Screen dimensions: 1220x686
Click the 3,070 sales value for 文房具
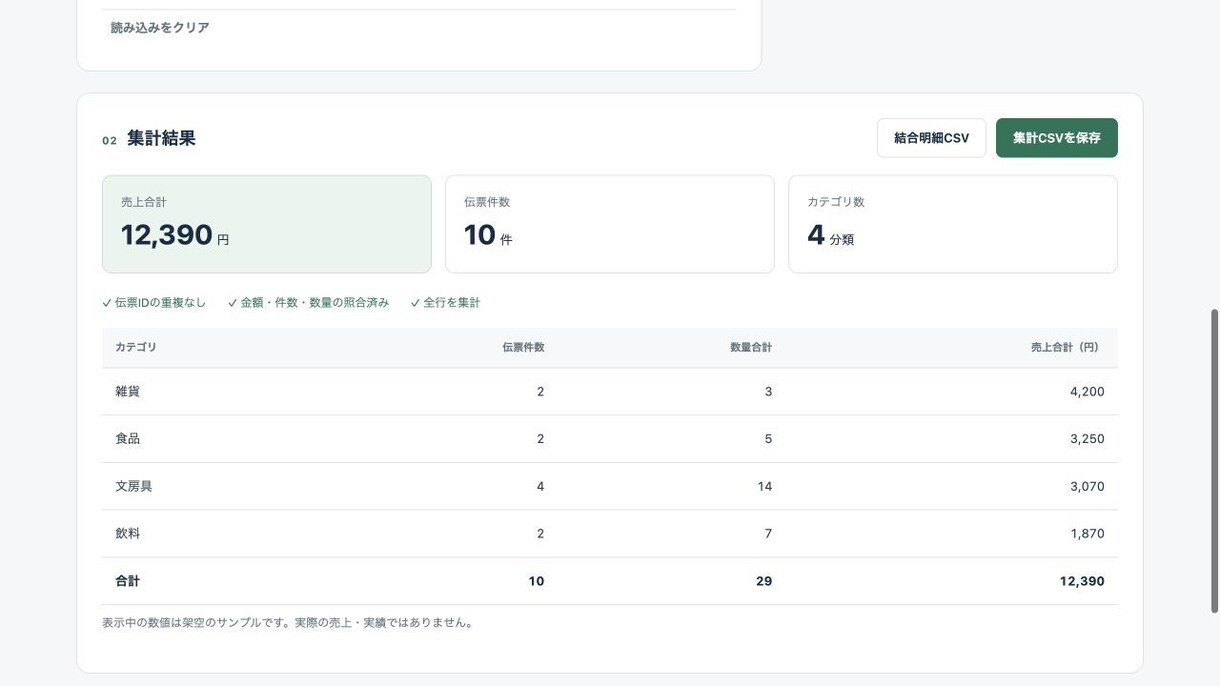(x=1087, y=486)
